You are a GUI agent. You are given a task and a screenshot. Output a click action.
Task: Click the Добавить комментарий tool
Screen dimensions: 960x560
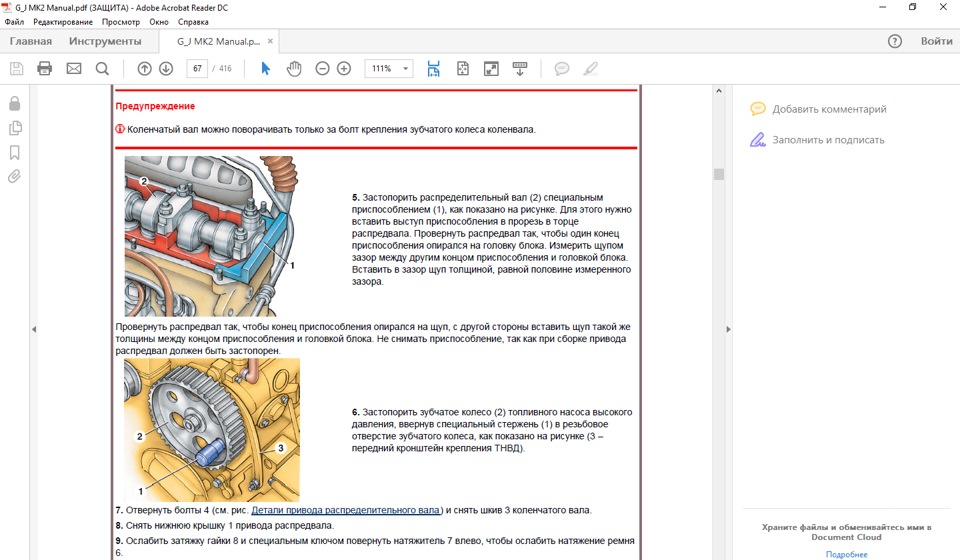coord(818,109)
